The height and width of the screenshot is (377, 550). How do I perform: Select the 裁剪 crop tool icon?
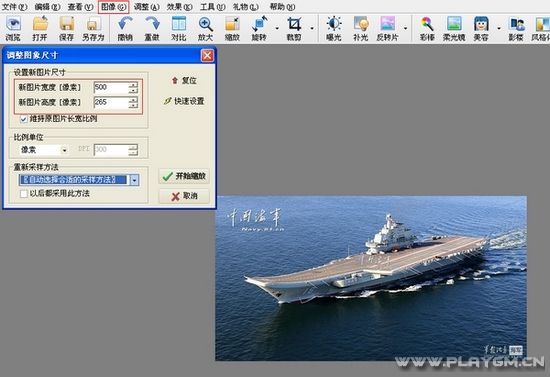coord(294,24)
